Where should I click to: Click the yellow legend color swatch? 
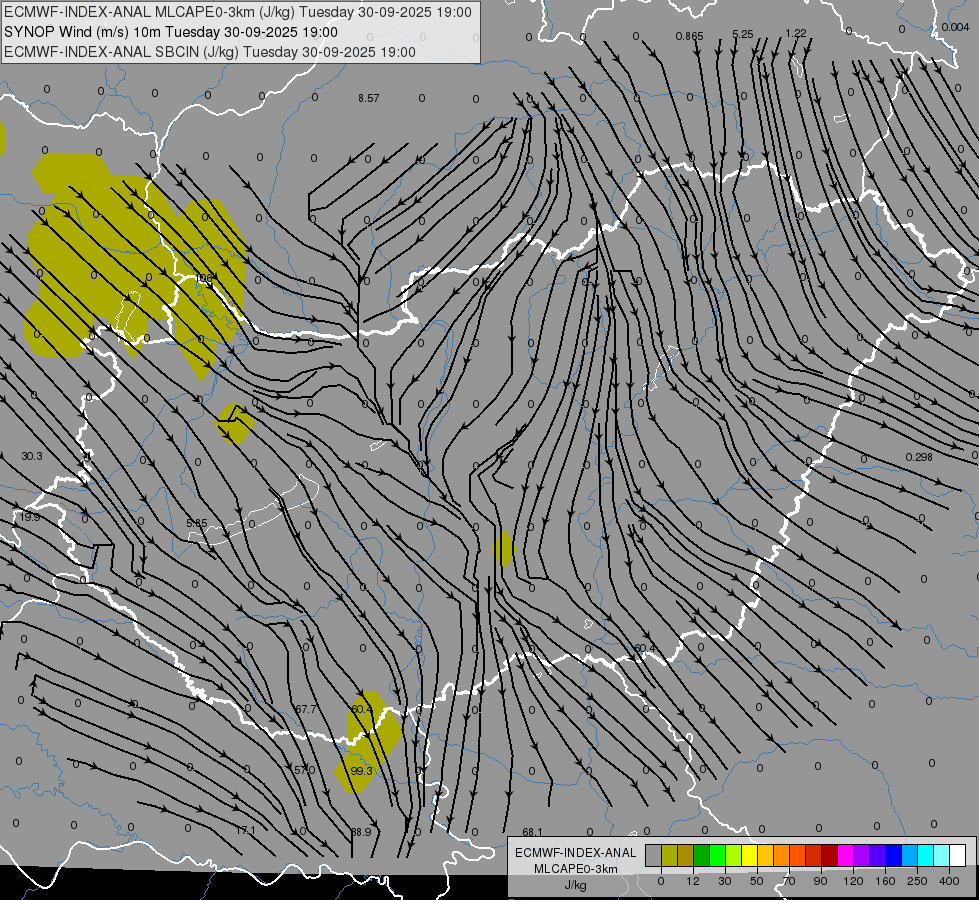749,855
